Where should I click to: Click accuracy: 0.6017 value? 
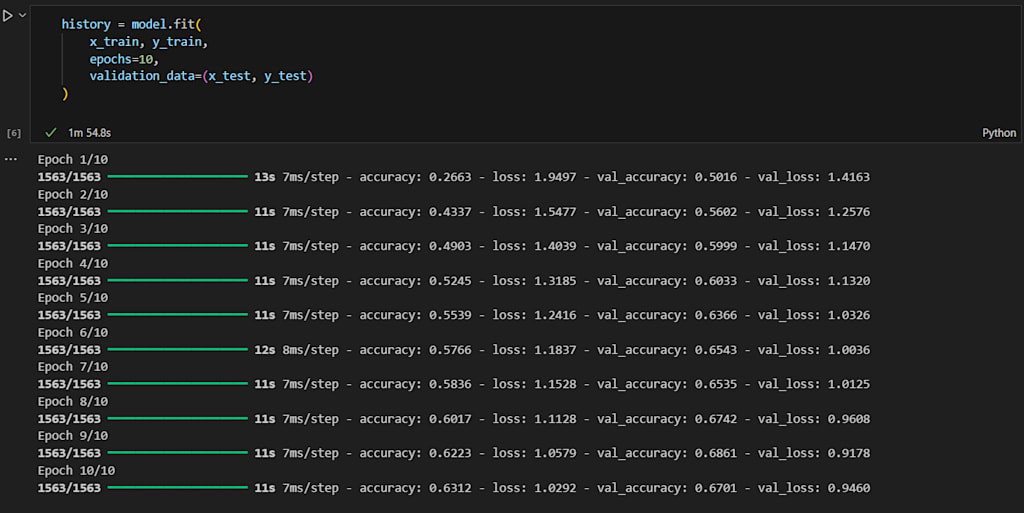[x=415, y=419]
